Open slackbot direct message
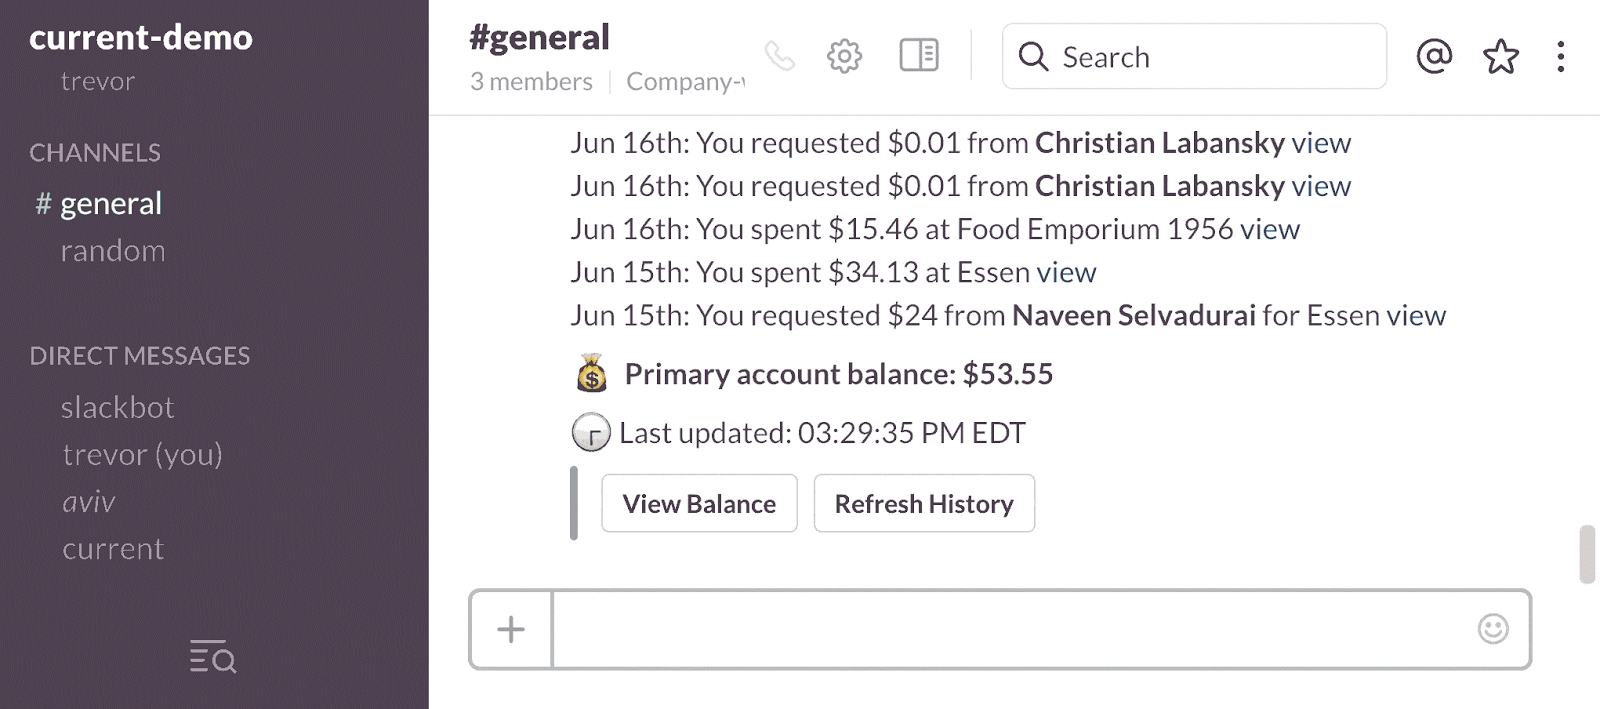This screenshot has height=709, width=1600. (x=117, y=408)
